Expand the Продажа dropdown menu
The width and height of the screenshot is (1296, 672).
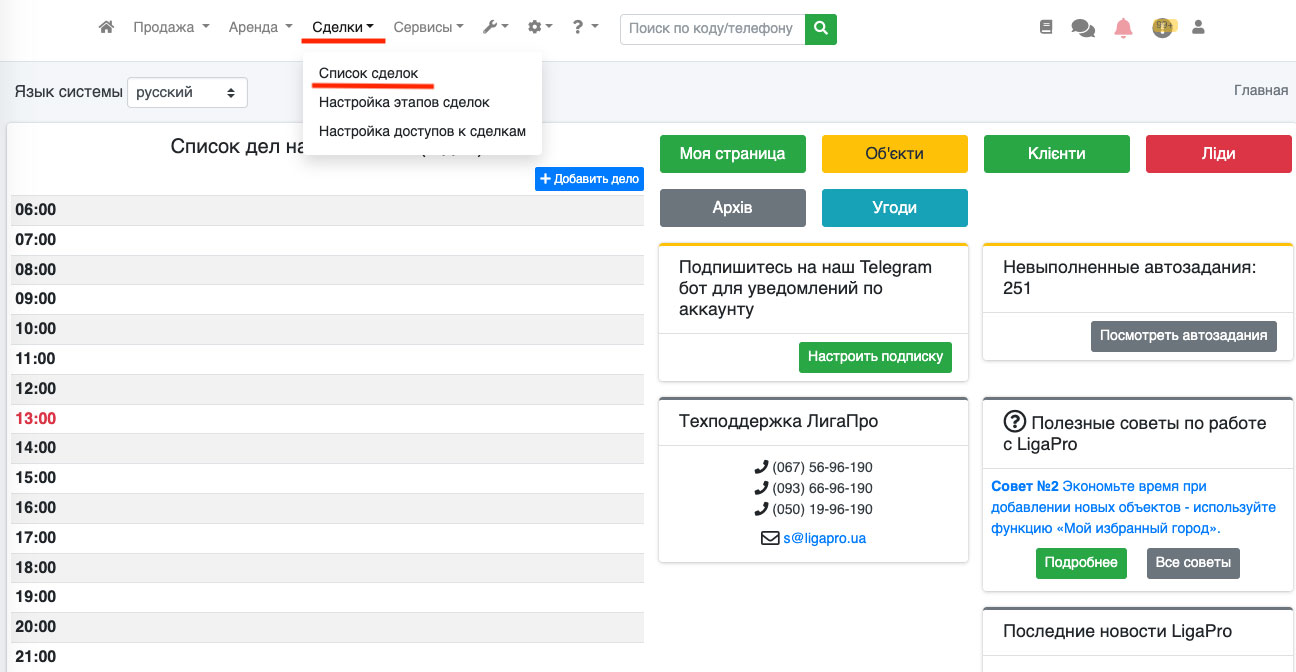point(171,28)
